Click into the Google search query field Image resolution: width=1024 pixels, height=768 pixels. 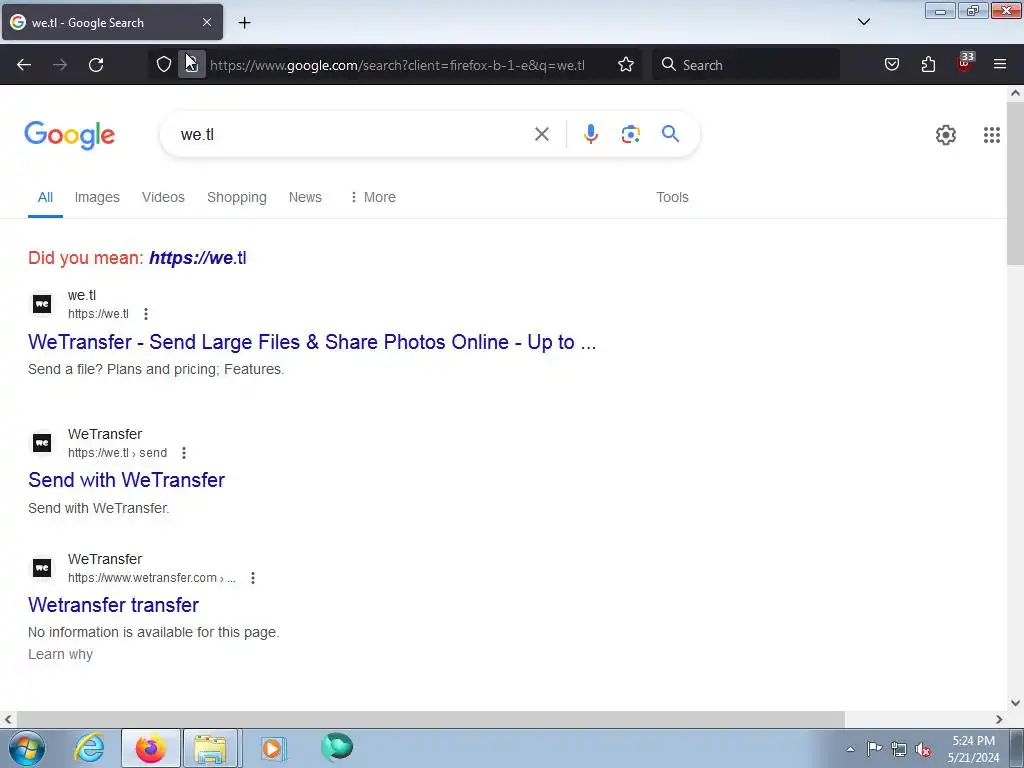click(x=353, y=134)
